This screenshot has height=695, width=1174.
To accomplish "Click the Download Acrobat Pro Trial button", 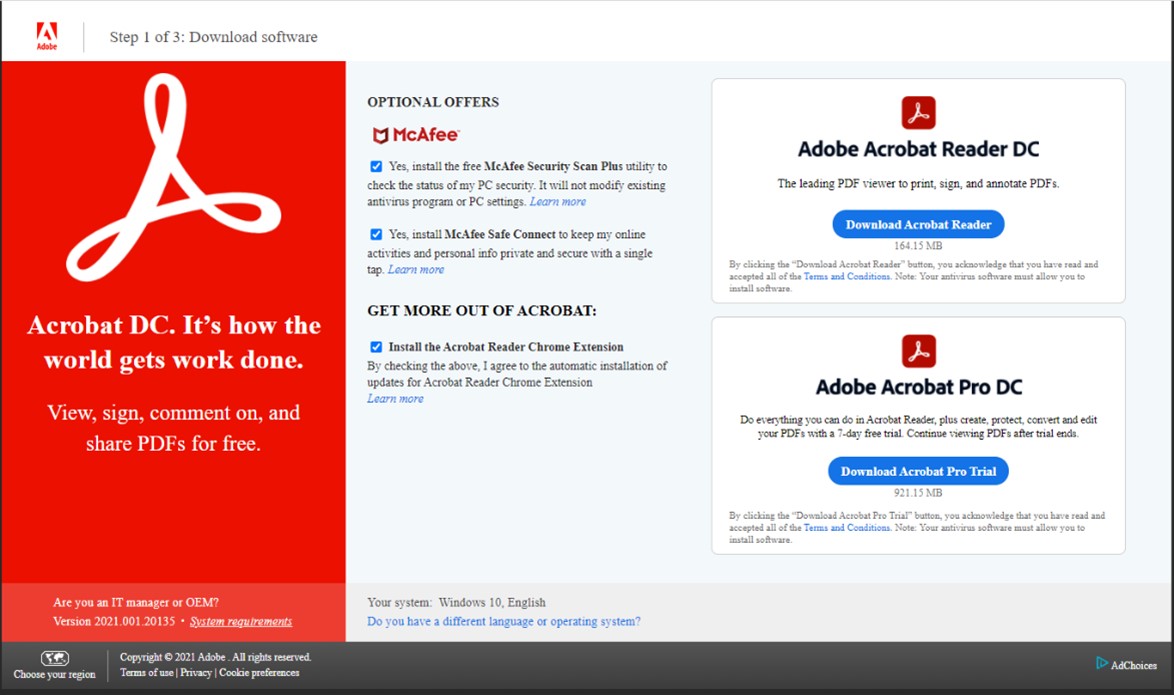I will pos(918,471).
